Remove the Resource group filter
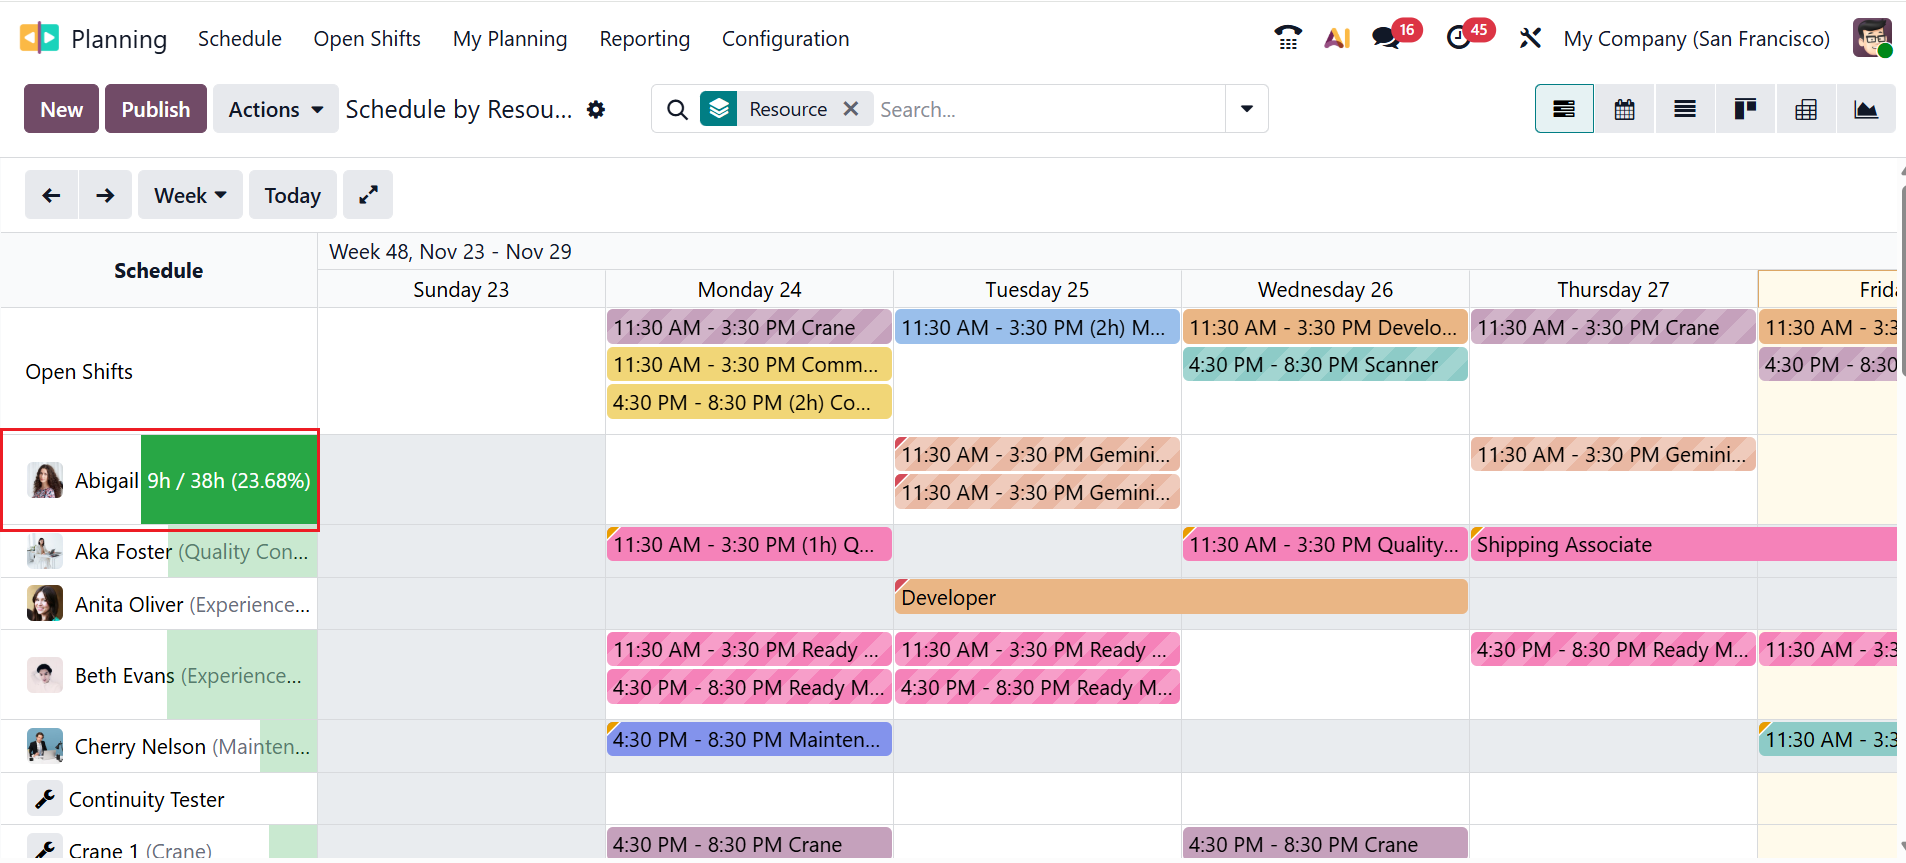 click(x=851, y=108)
